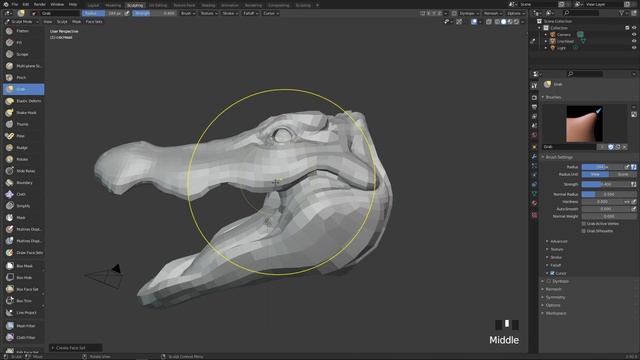Open the Stroke dropdown in header
Image resolution: width=640 pixels, height=360 pixels.
point(230,13)
